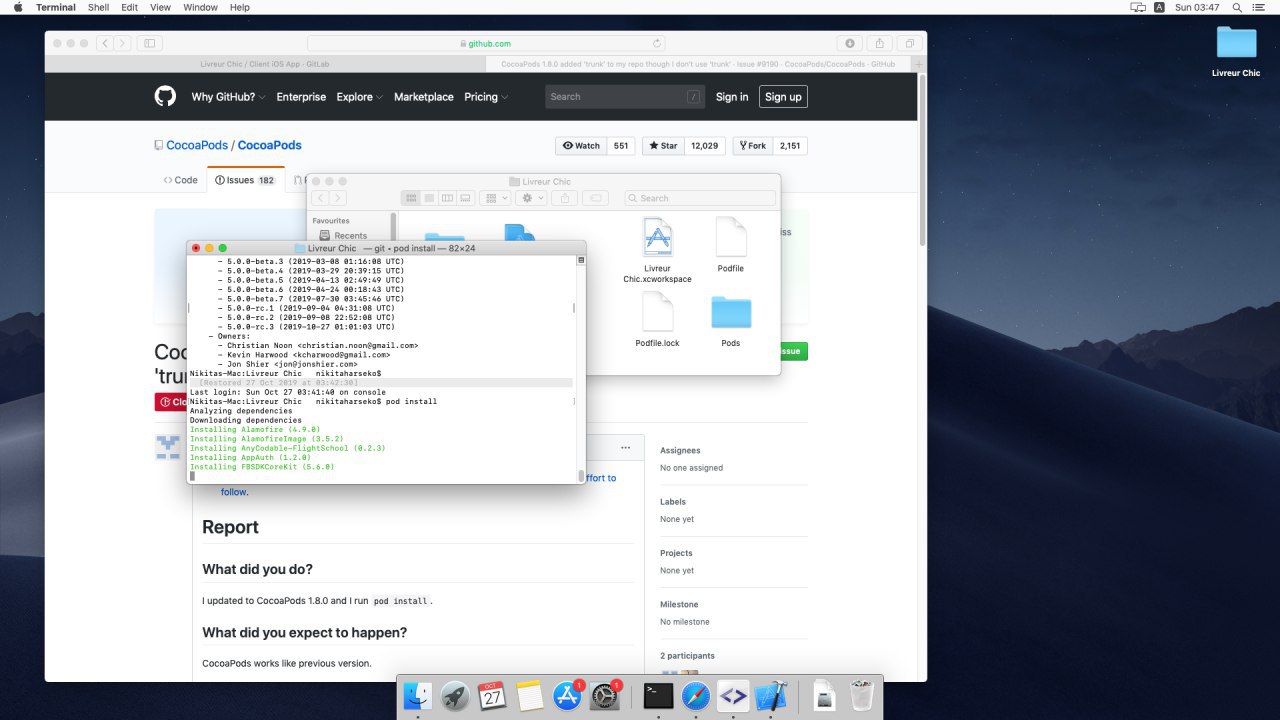1280x720 pixels.
Task: Go back in Finder window
Action: [x=322, y=198]
